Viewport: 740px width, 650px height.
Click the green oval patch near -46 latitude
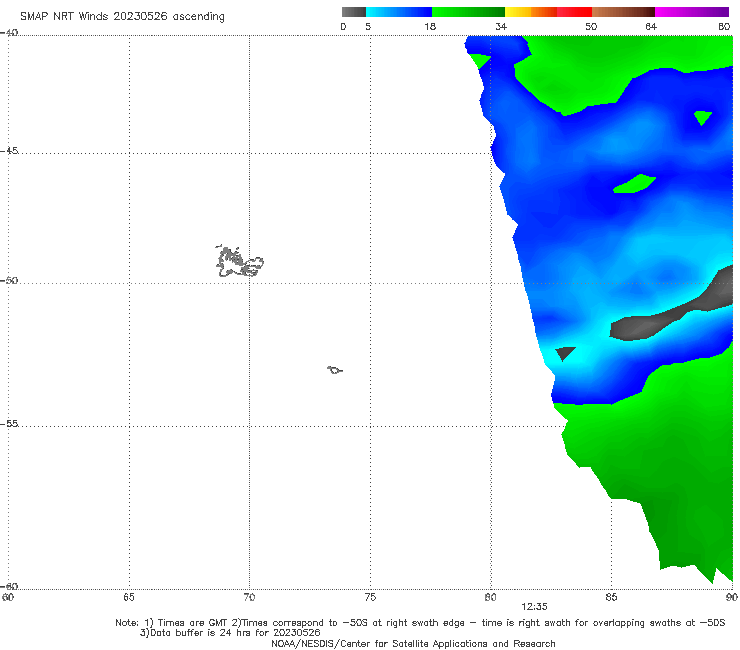pos(634,184)
